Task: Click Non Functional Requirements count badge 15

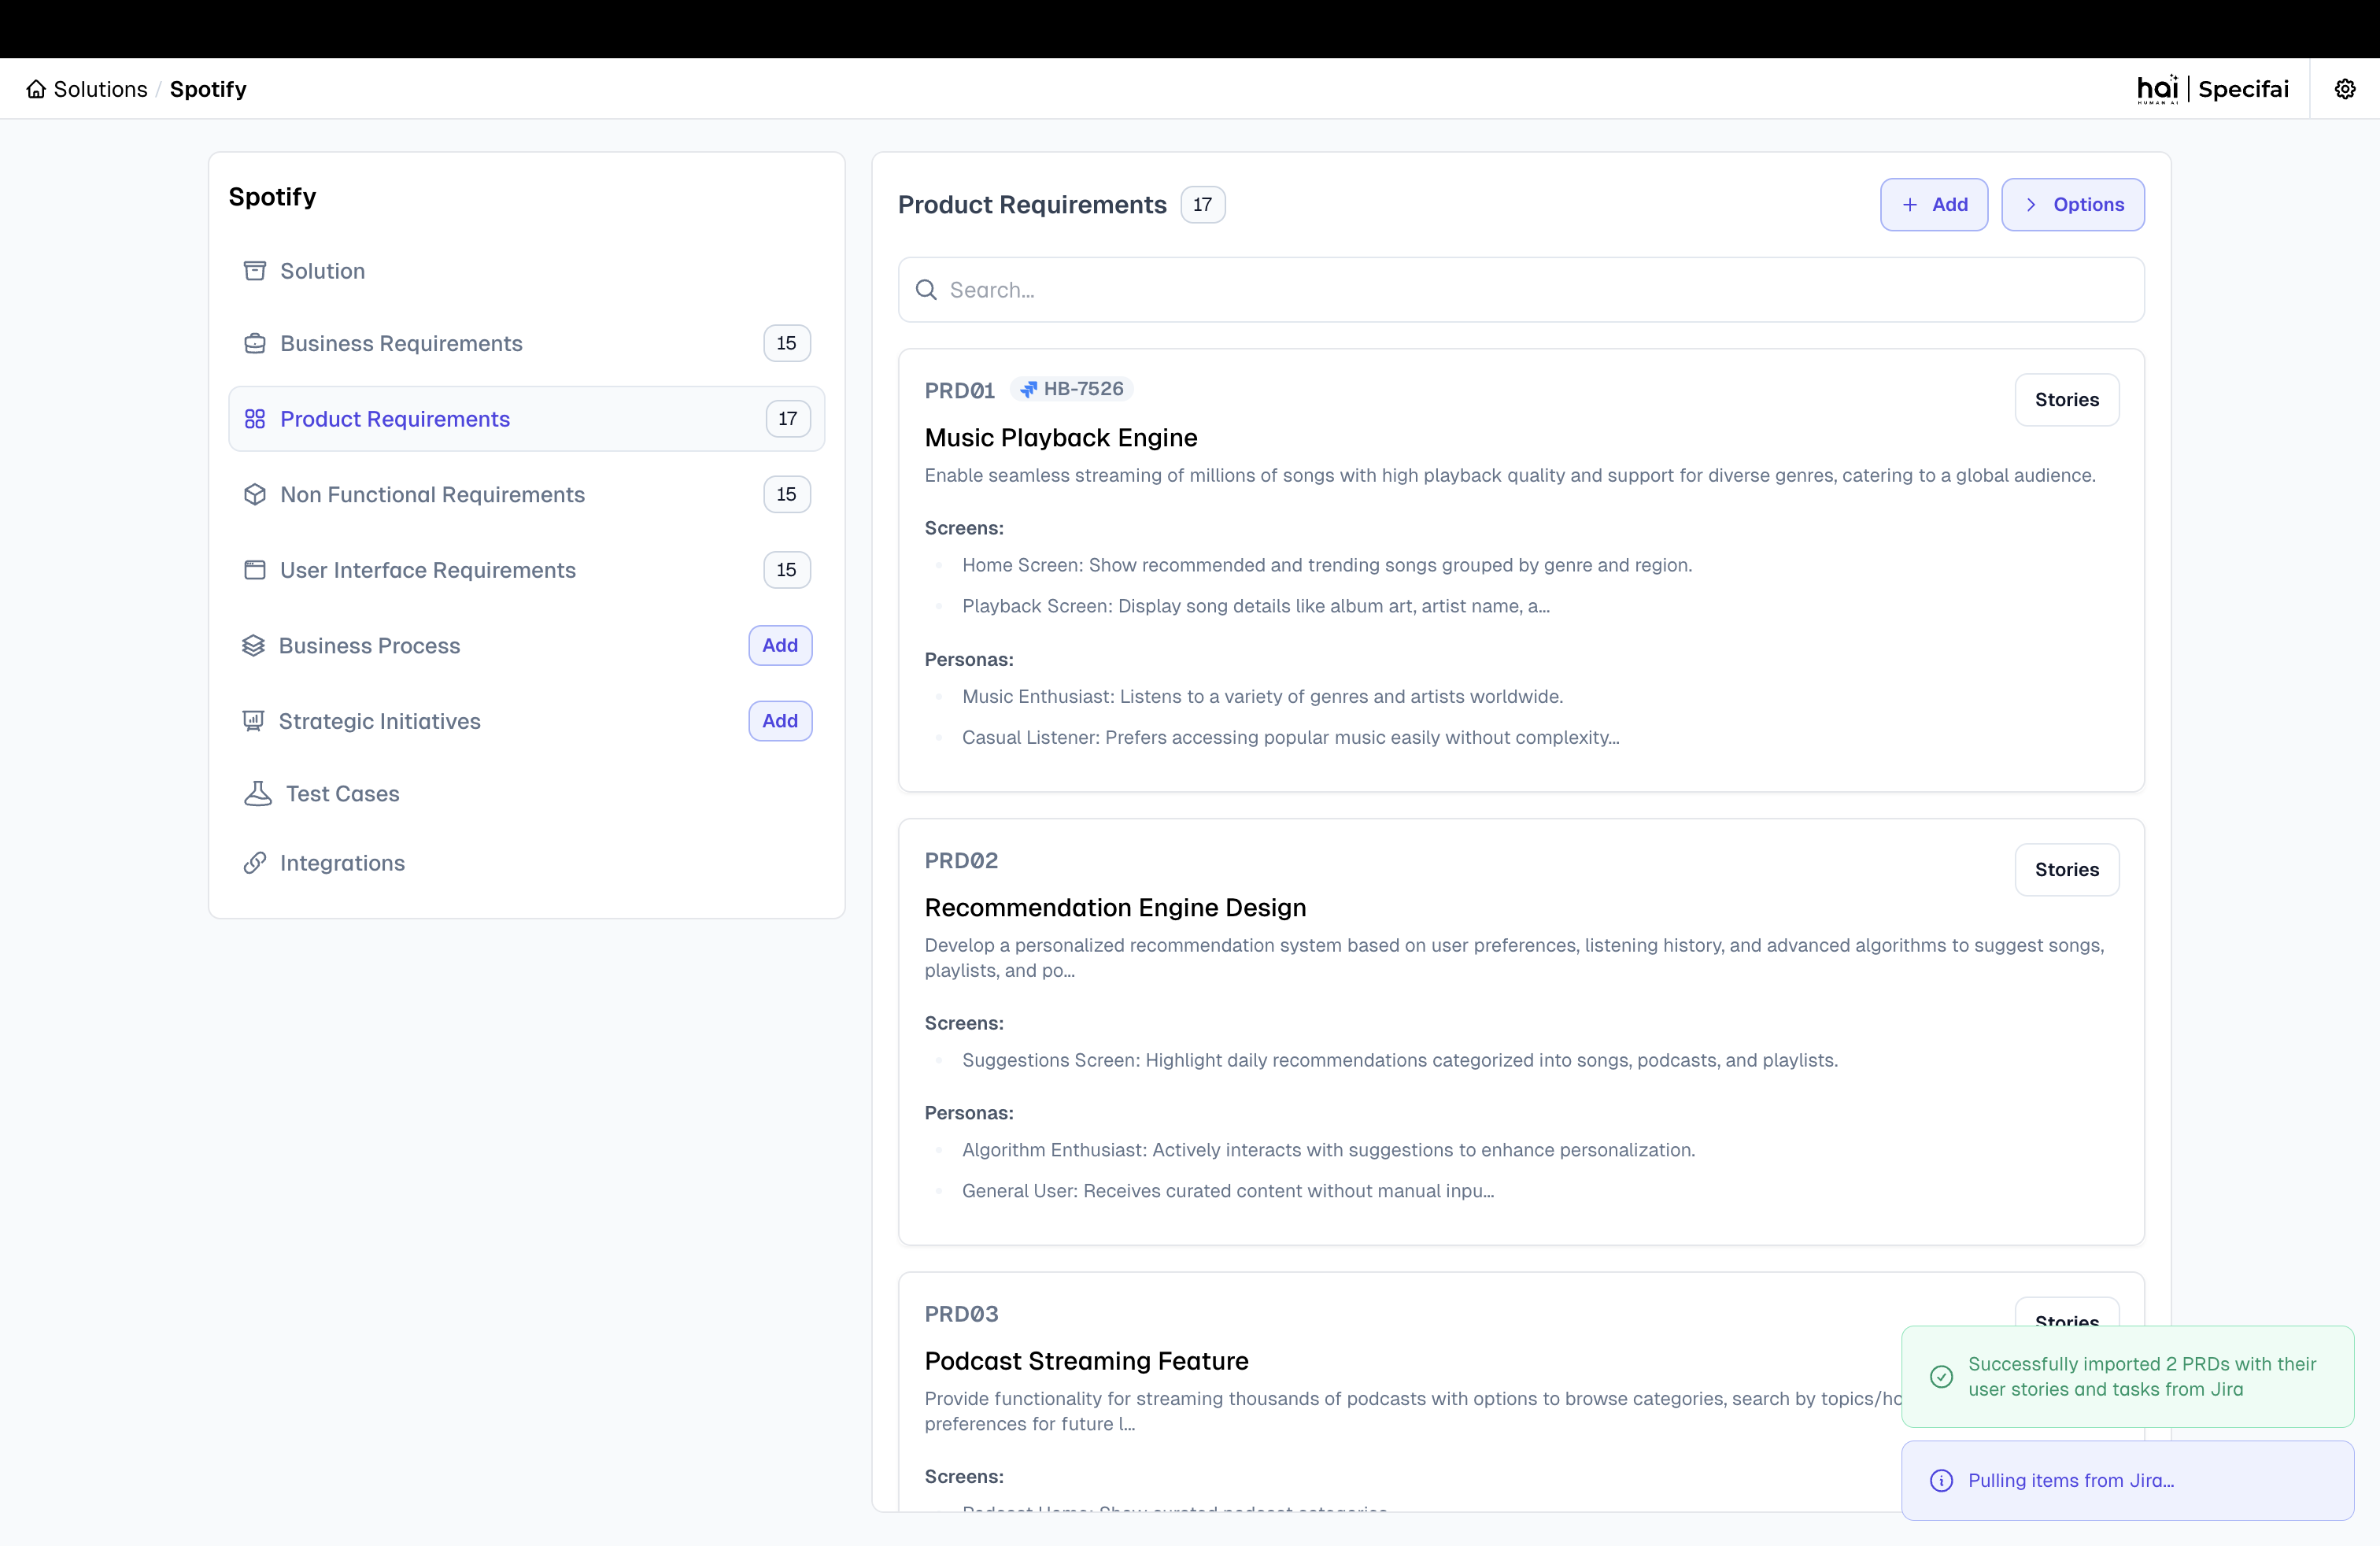Action: click(787, 494)
